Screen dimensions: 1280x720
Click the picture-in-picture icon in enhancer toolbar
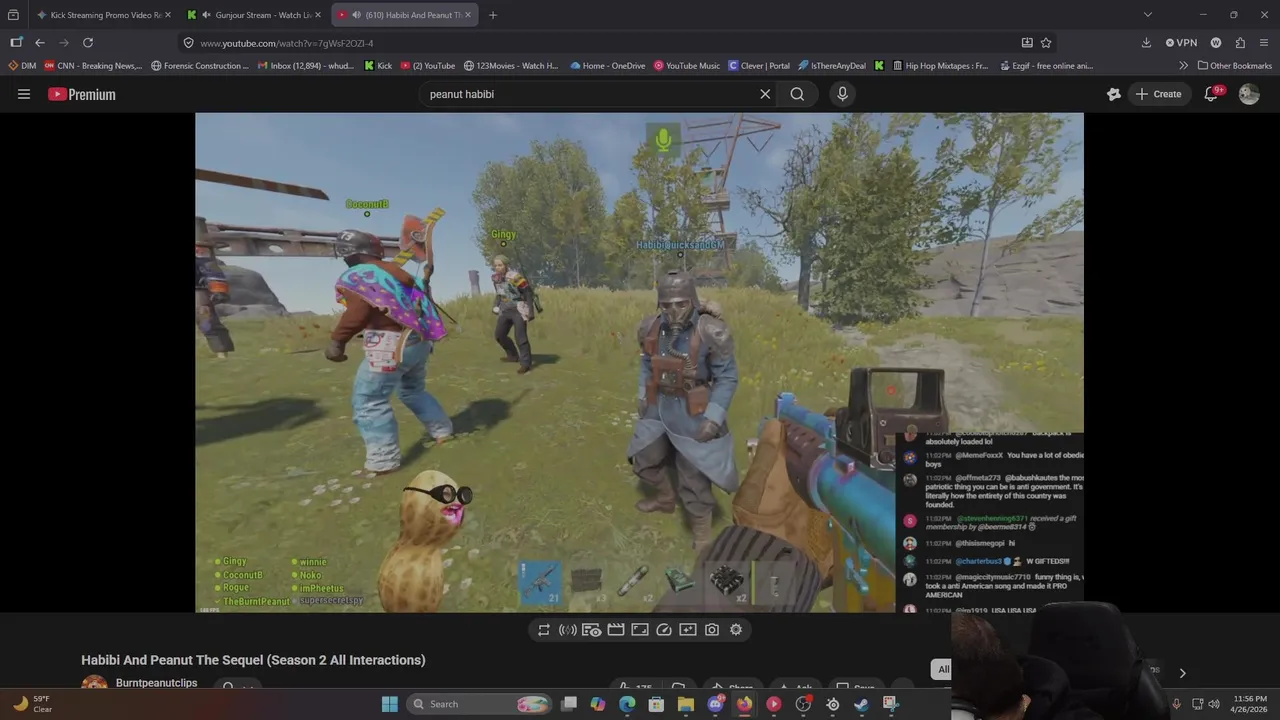(688, 630)
